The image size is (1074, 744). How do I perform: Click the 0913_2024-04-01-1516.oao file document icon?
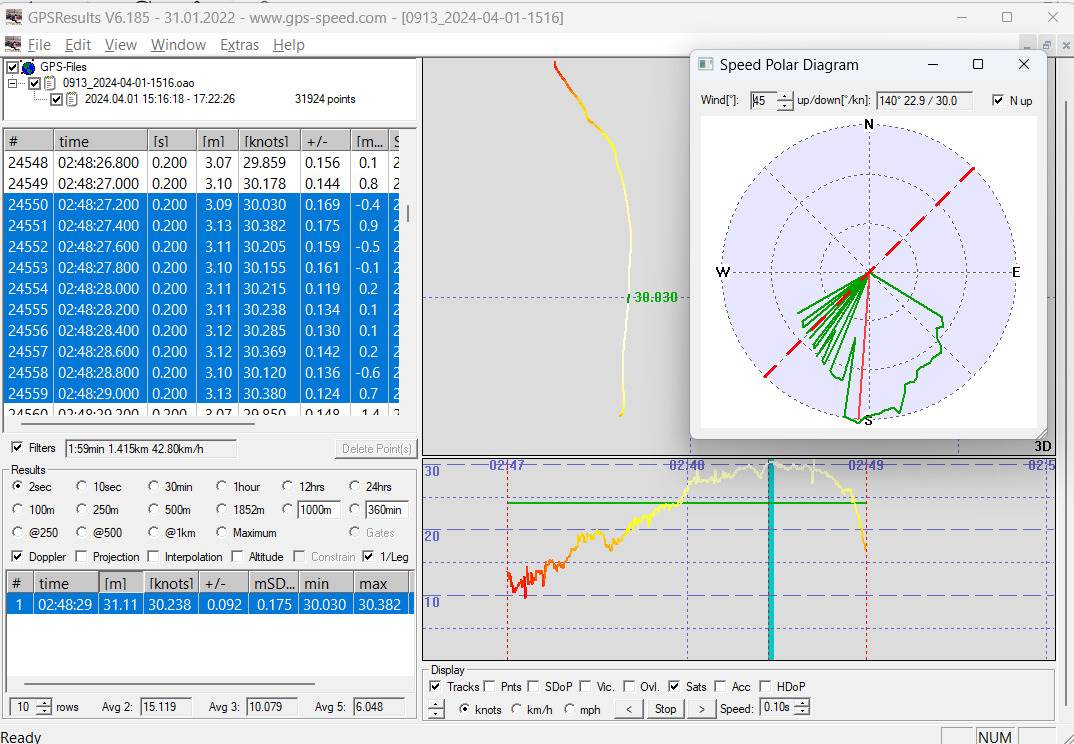coord(50,83)
